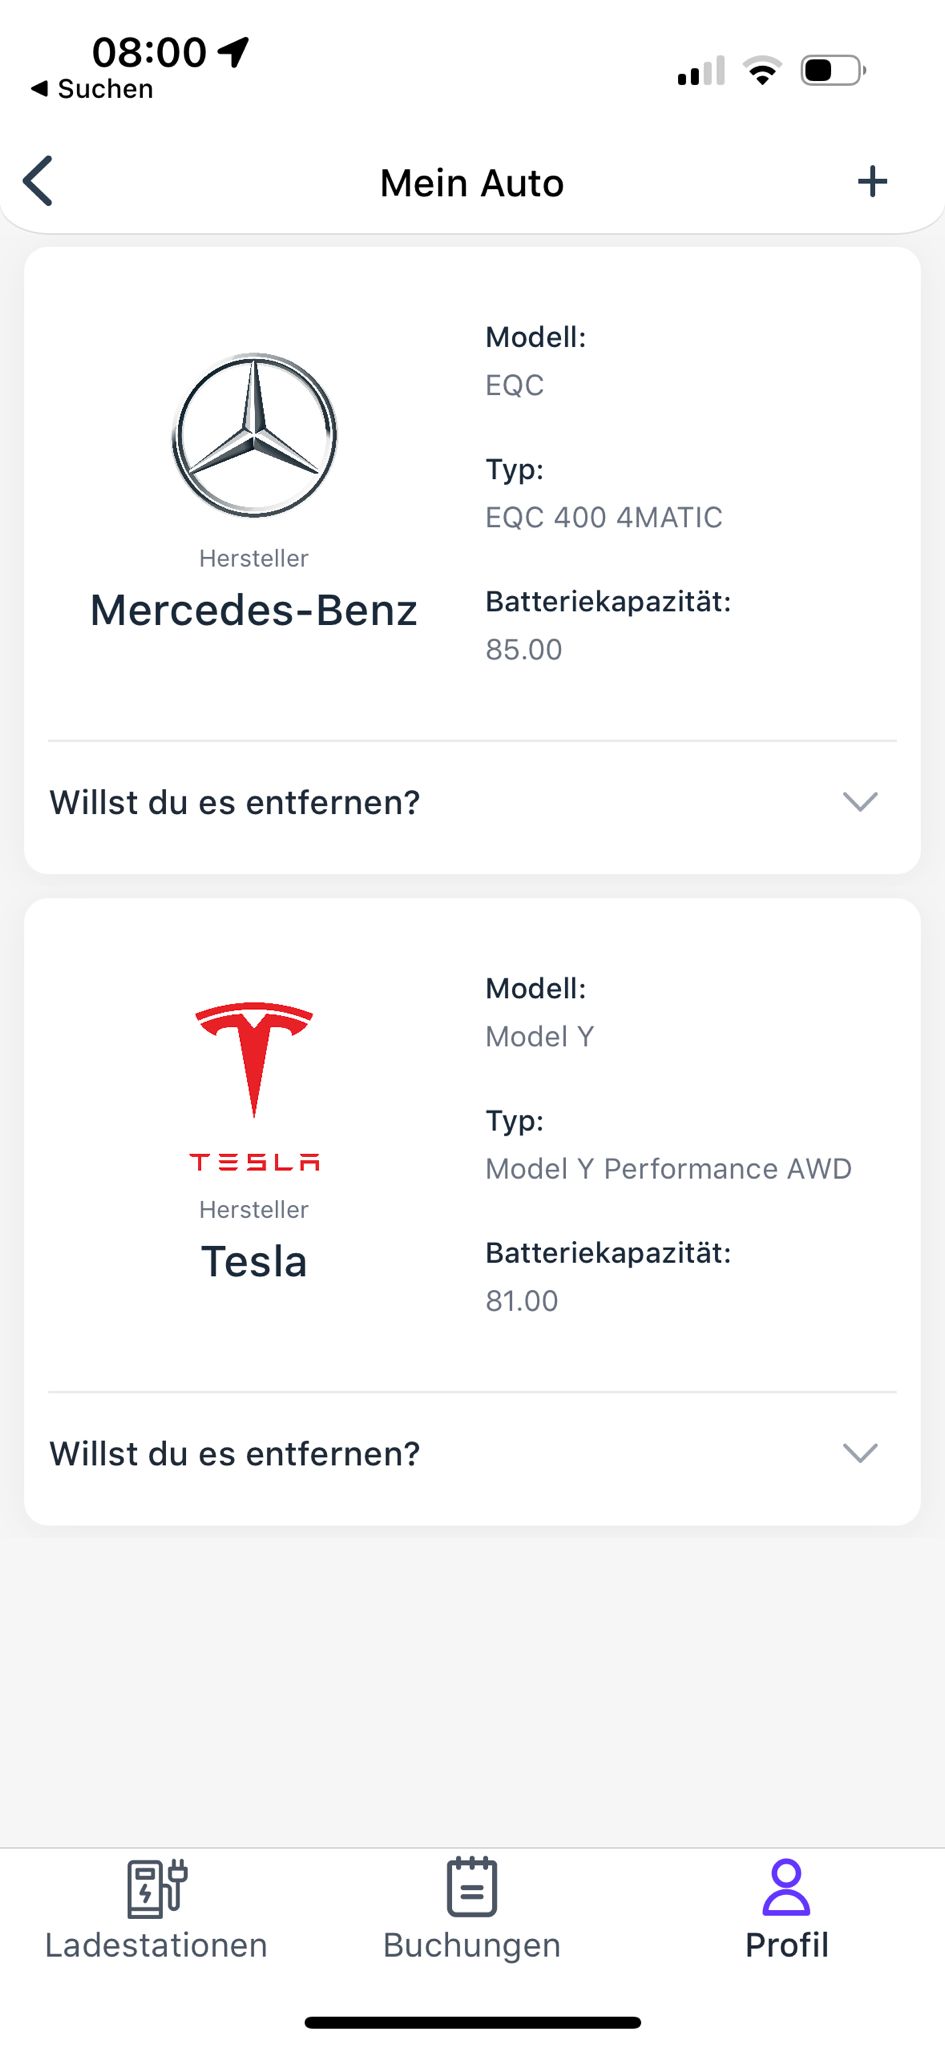The image size is (945, 2048).
Task: Expand "Willst du es entfernen?" under Tesla
Action: click(235, 1453)
